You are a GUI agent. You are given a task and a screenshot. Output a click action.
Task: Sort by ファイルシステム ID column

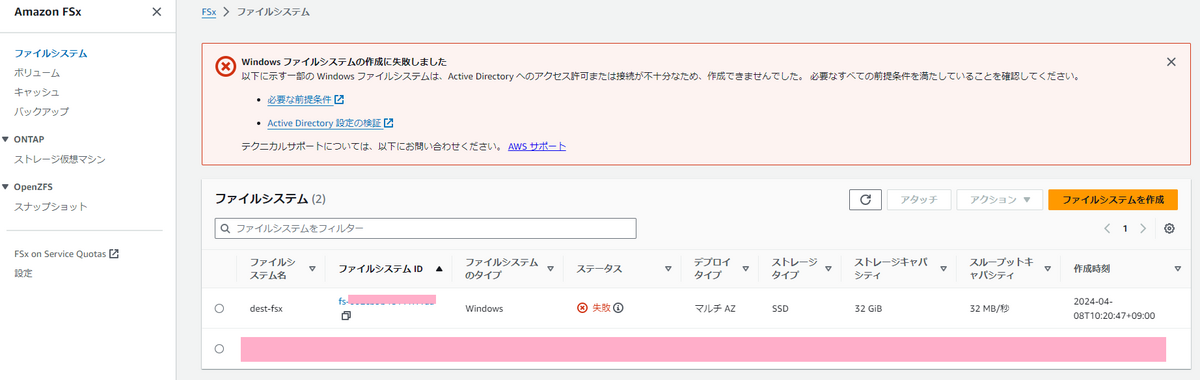point(439,269)
